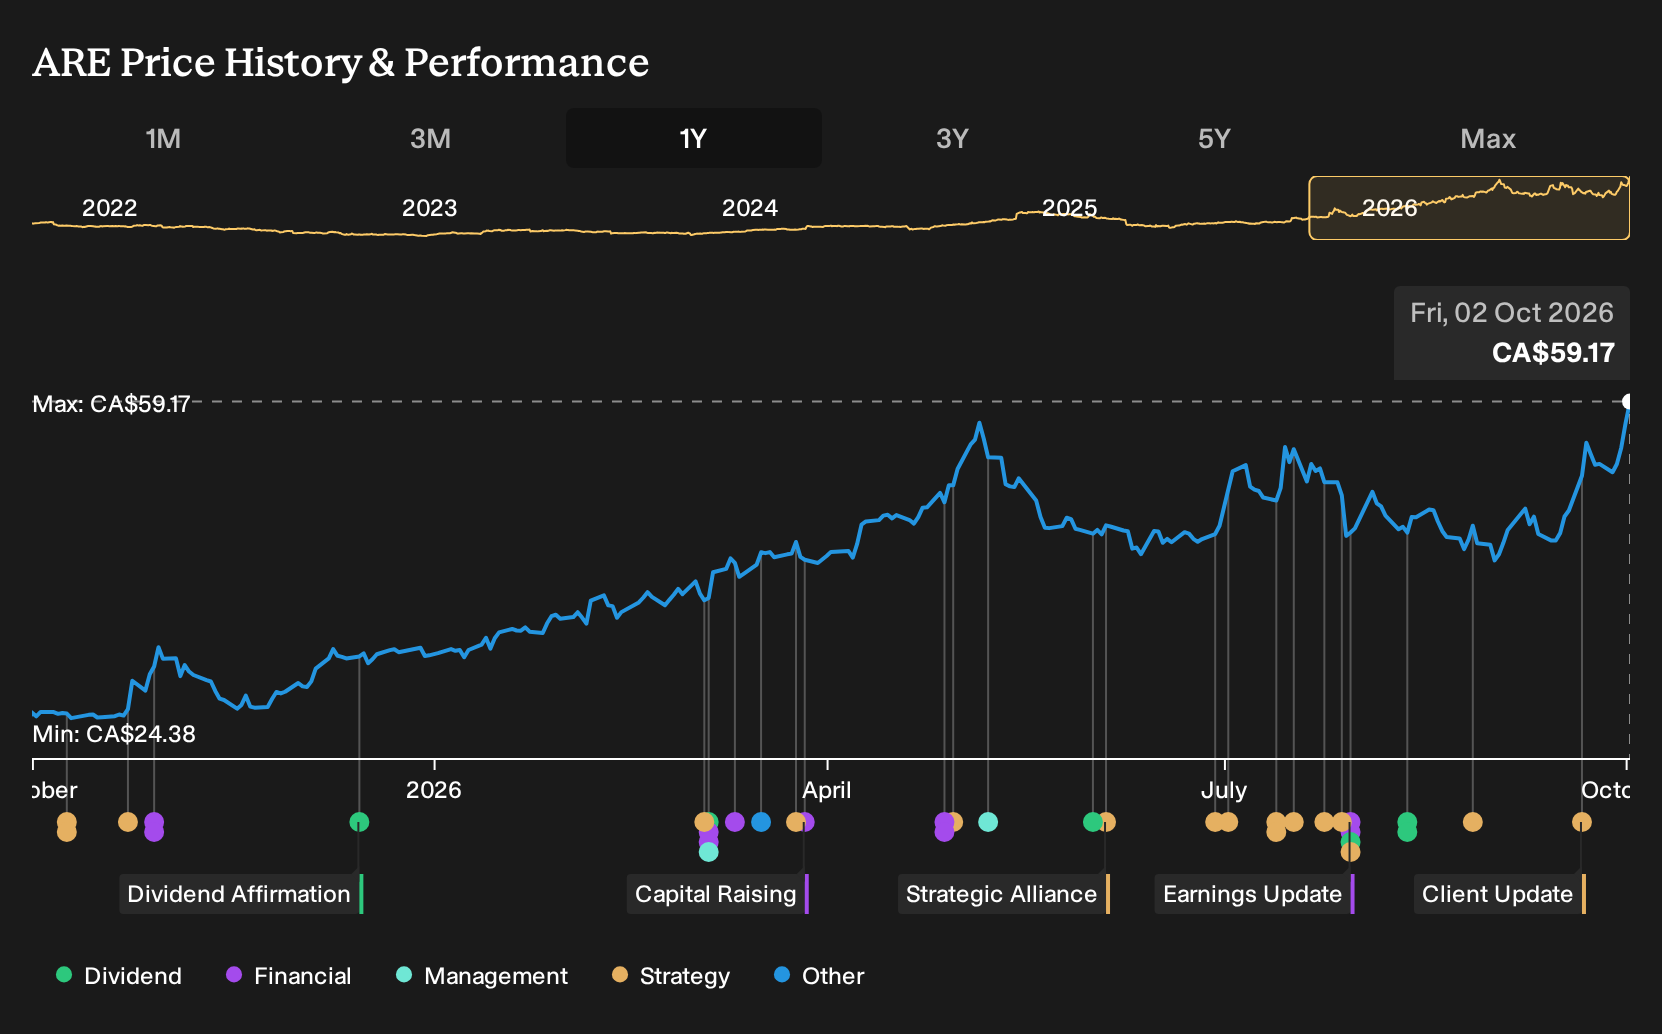Toggle the Strategy legend filter

(671, 976)
